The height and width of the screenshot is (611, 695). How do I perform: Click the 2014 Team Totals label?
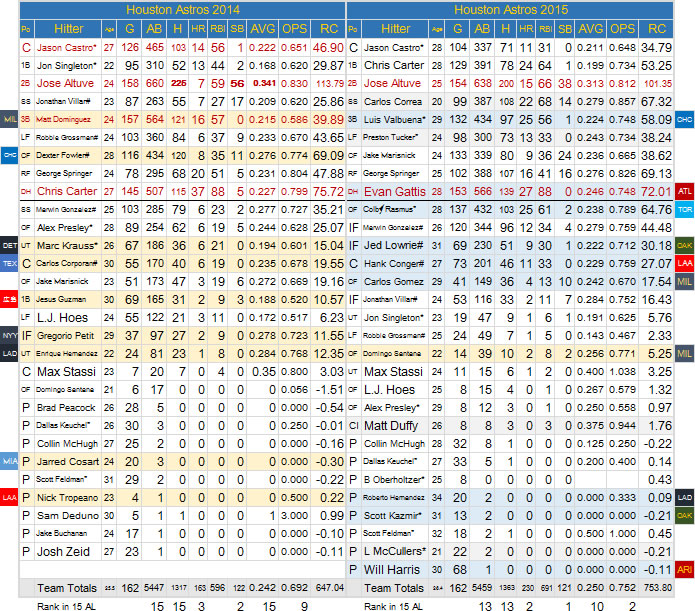66,588
